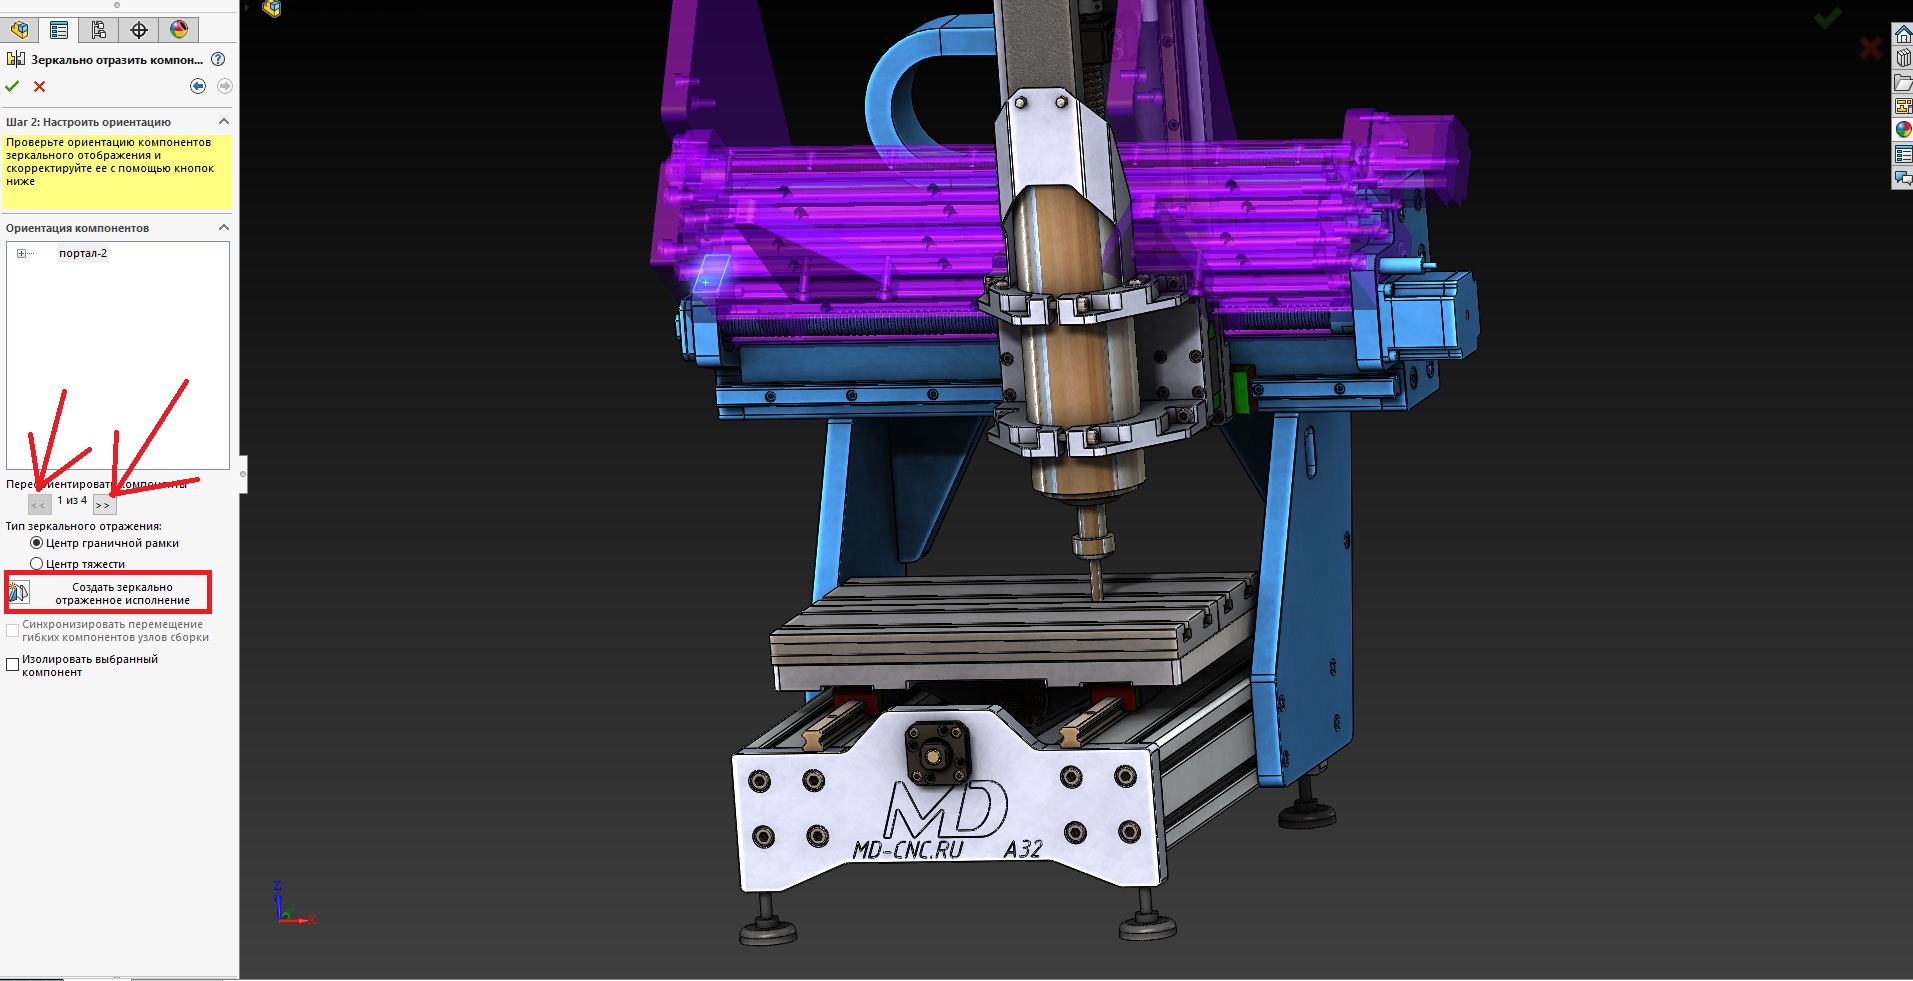Switch to the PropertyManager tab
Image resolution: width=1913 pixels, height=981 pixels.
click(59, 30)
